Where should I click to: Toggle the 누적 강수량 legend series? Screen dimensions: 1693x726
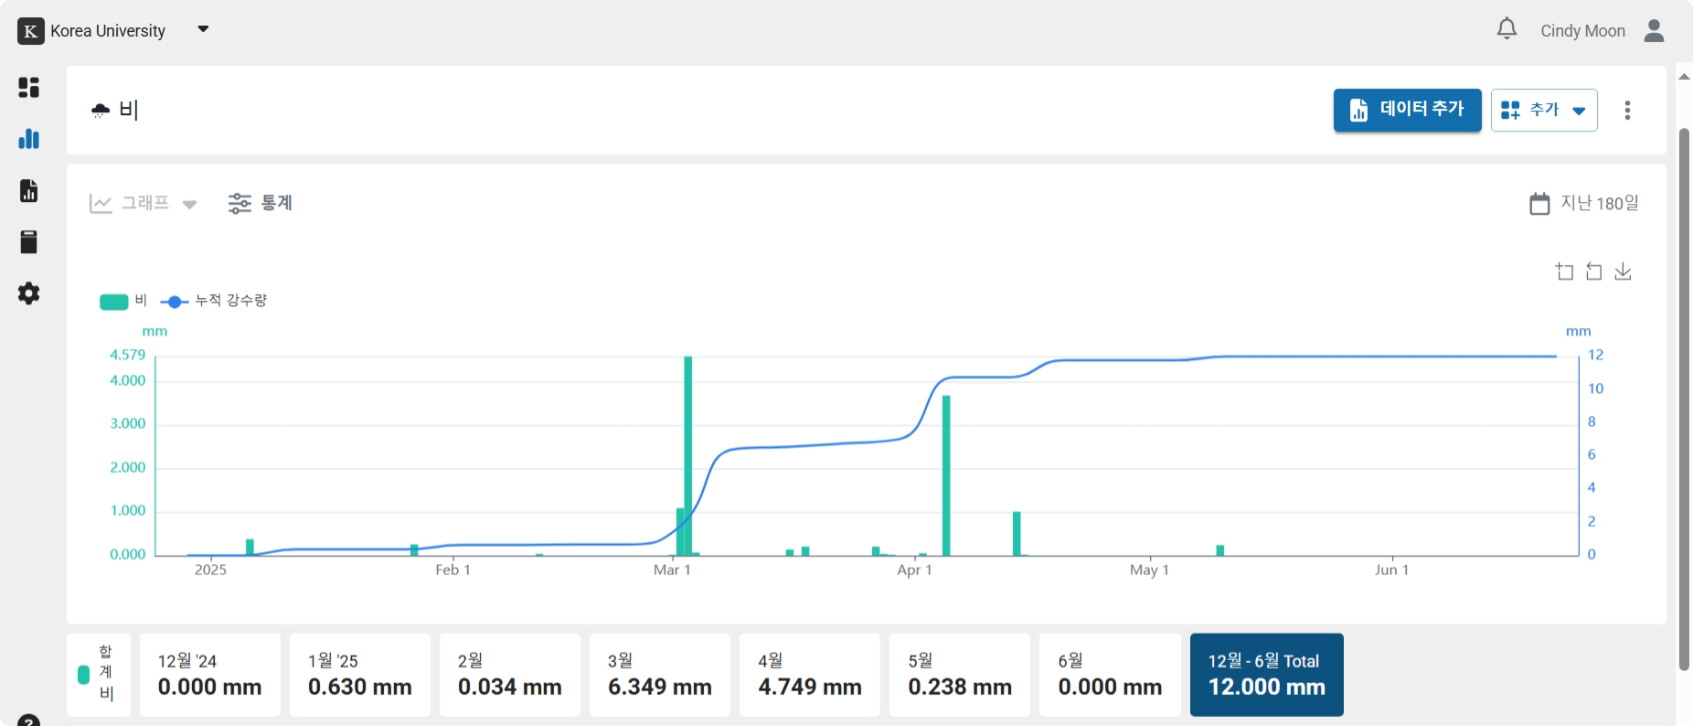[x=214, y=301]
